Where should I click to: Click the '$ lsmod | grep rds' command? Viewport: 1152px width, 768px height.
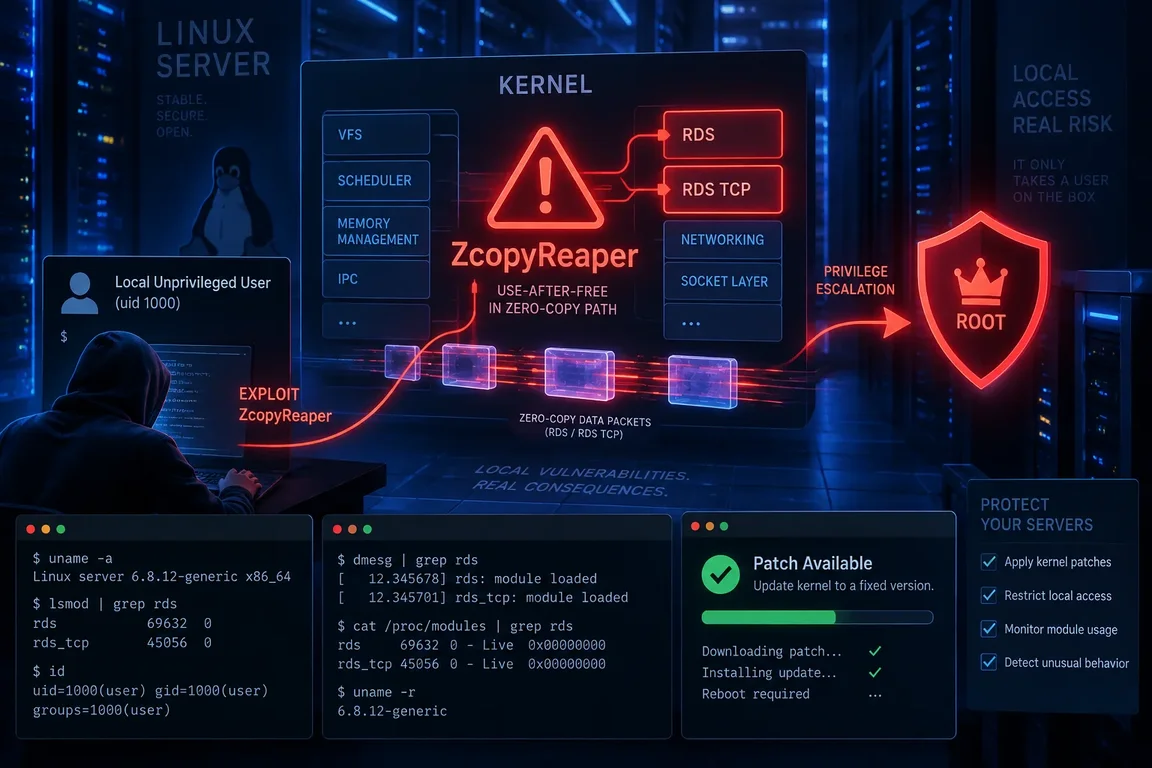105,604
